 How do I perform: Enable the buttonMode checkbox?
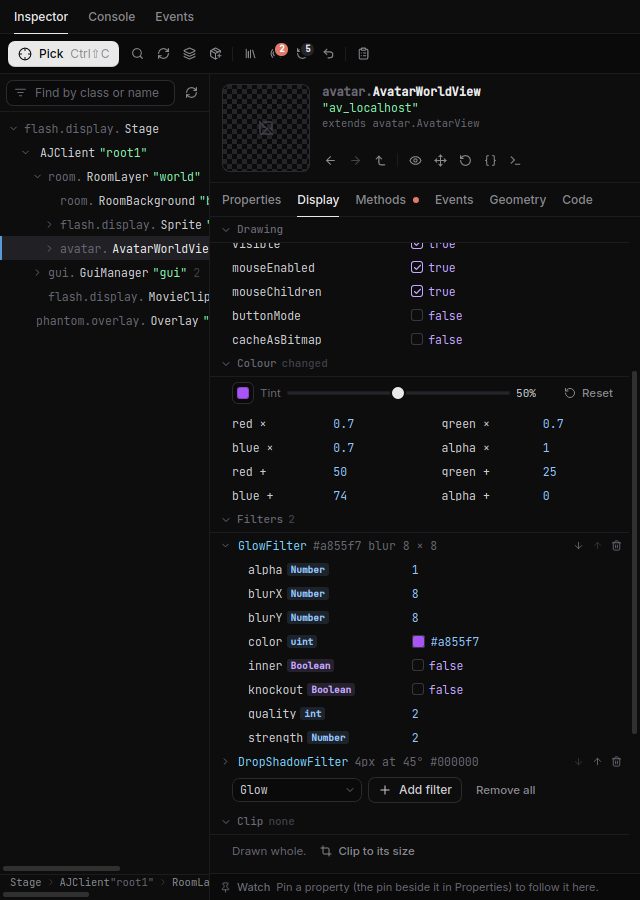coord(417,315)
